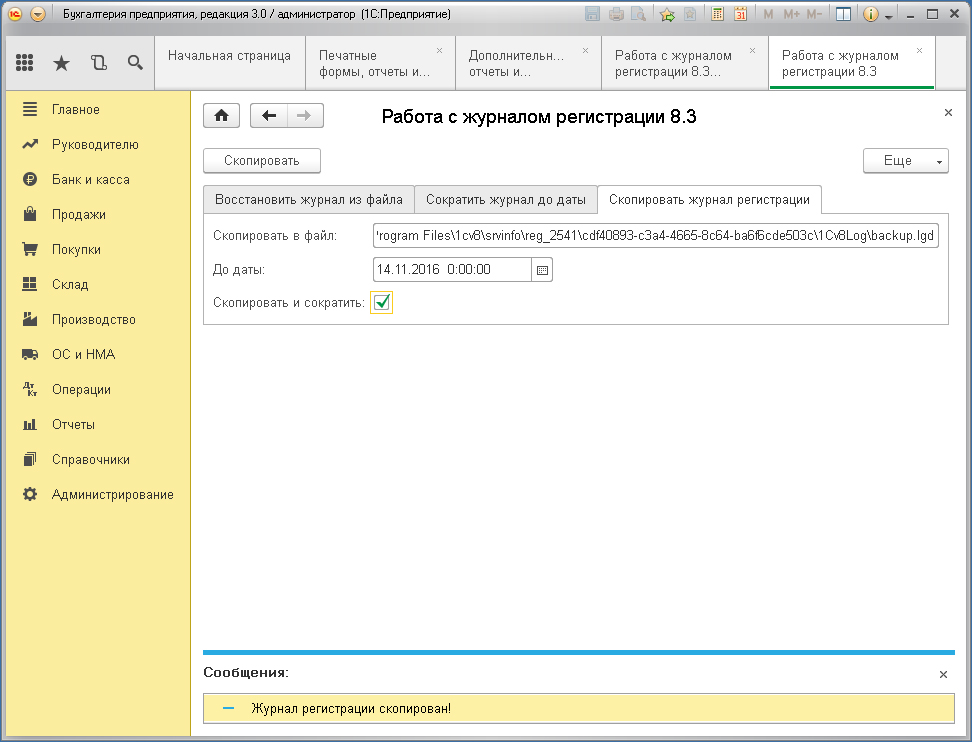The width and height of the screenshot is (972, 742).
Task: Open the sections grid menu icon
Action: 24,63
